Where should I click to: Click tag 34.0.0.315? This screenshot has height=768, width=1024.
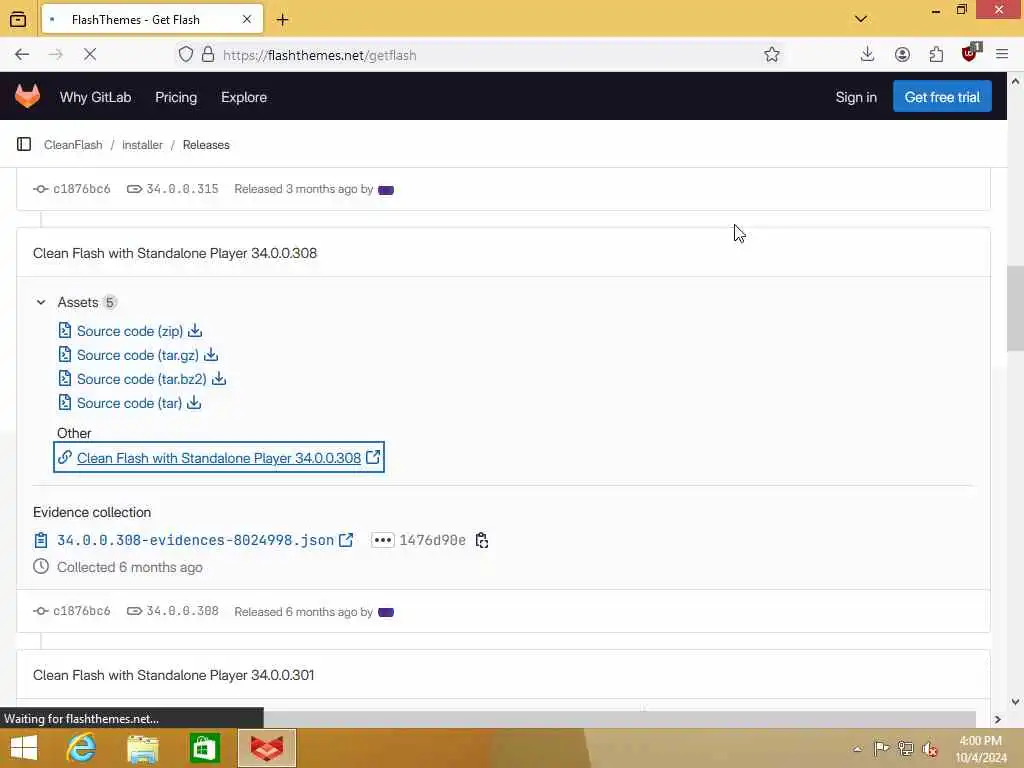point(182,189)
